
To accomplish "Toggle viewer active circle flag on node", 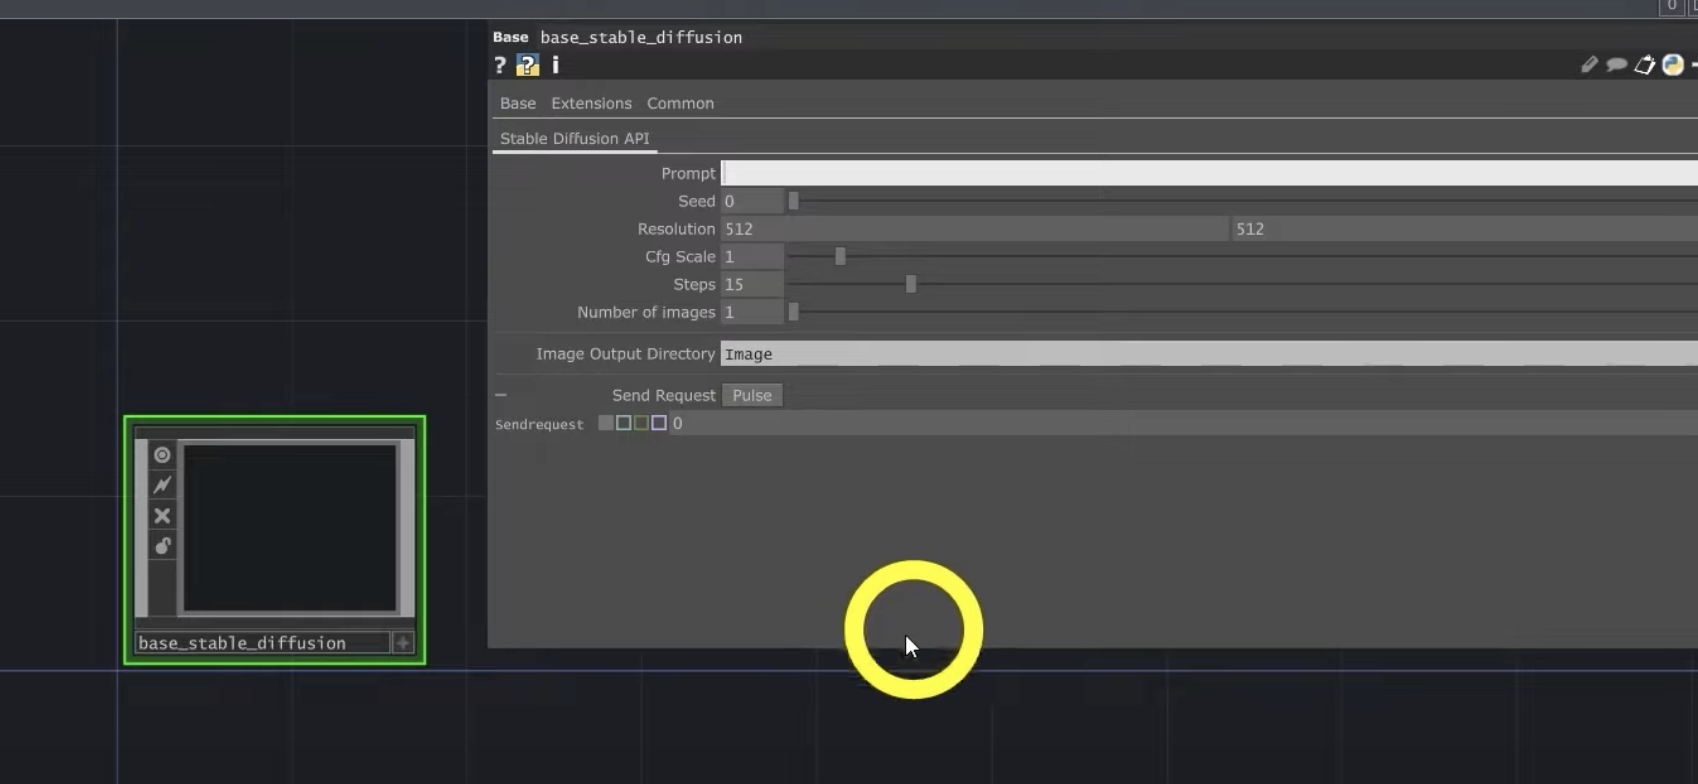I will click(x=162, y=455).
